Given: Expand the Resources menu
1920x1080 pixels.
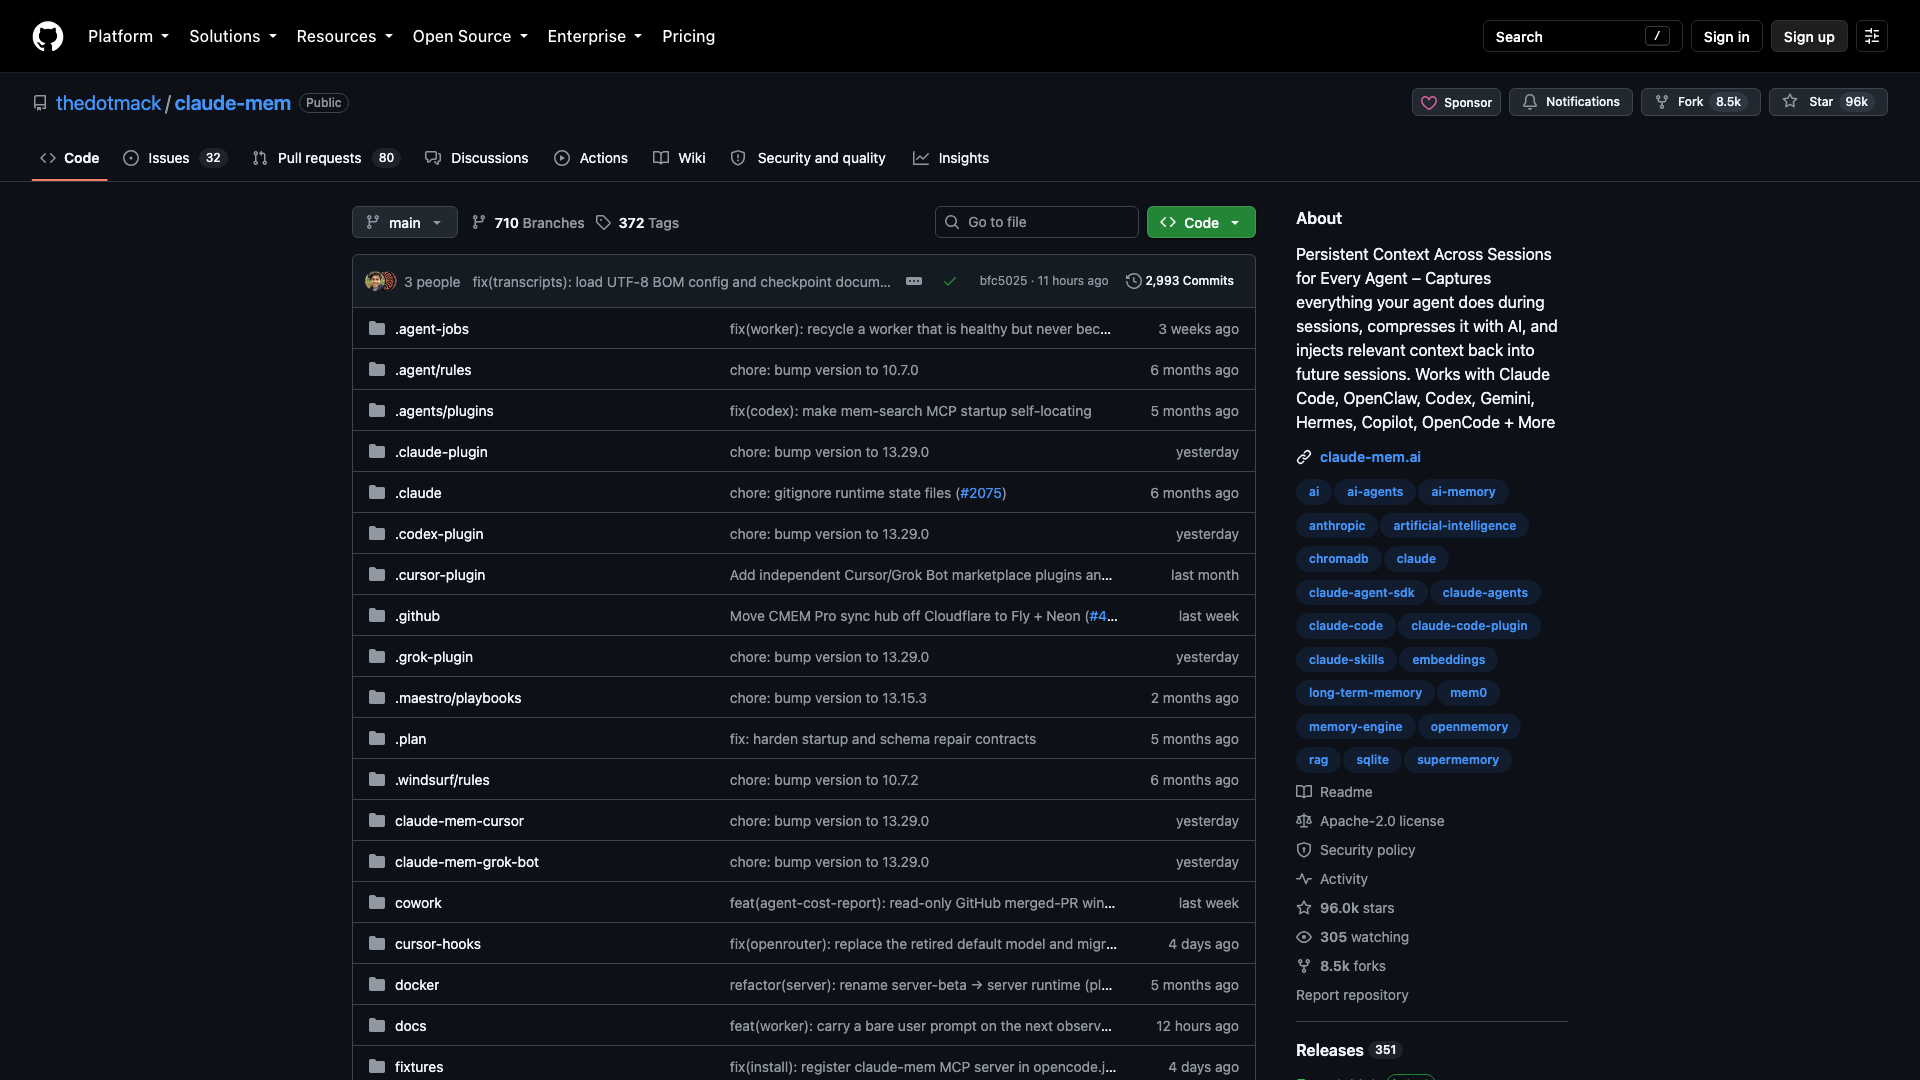Looking at the screenshot, I should pos(344,36).
